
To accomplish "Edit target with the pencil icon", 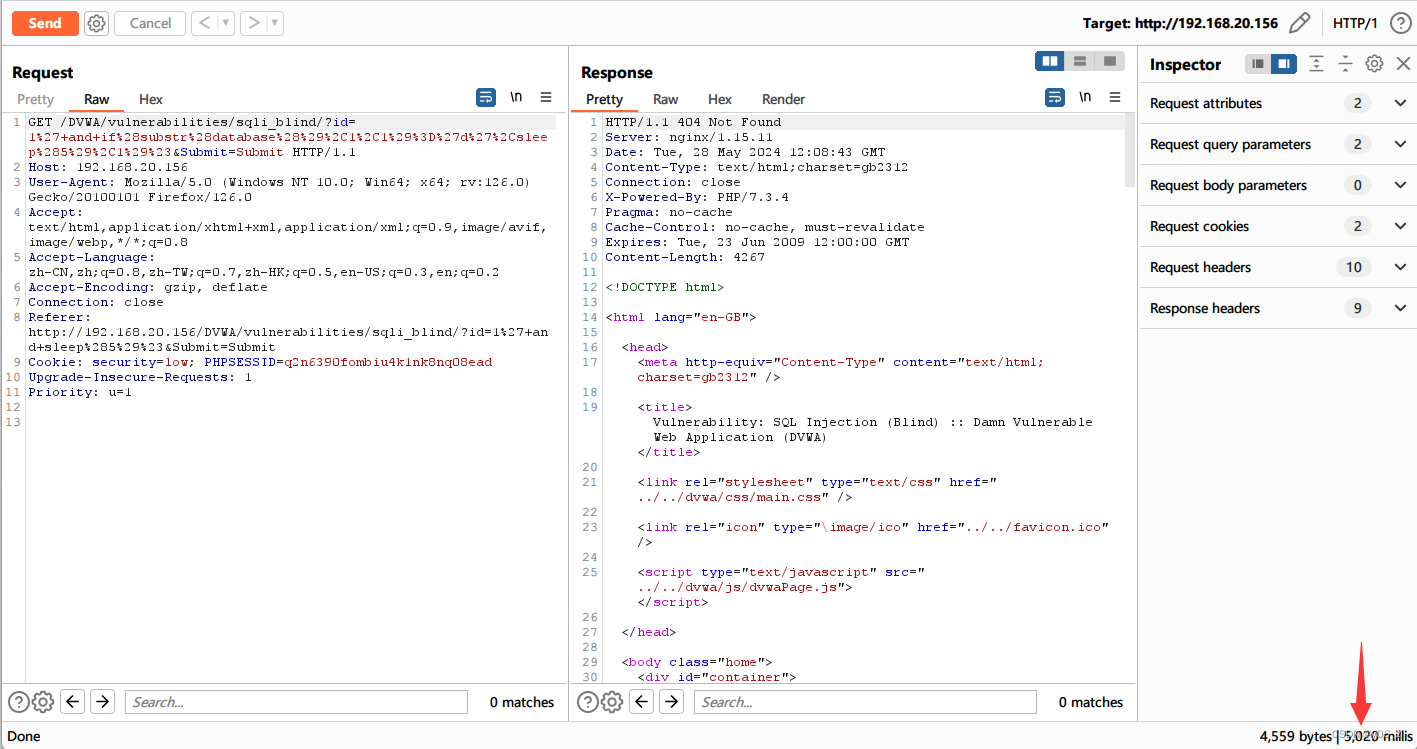I will [x=1299, y=23].
